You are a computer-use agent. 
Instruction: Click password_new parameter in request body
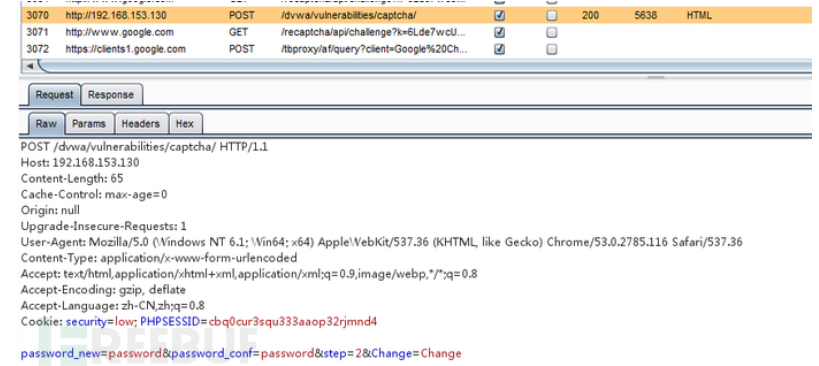91,353
